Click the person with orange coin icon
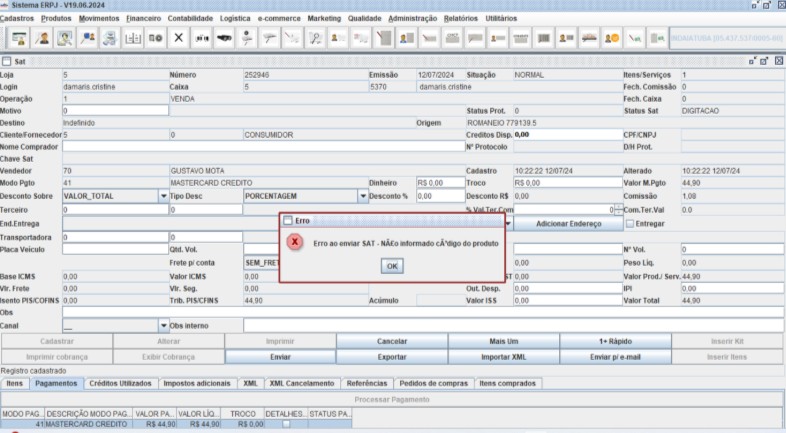 [x=612, y=38]
